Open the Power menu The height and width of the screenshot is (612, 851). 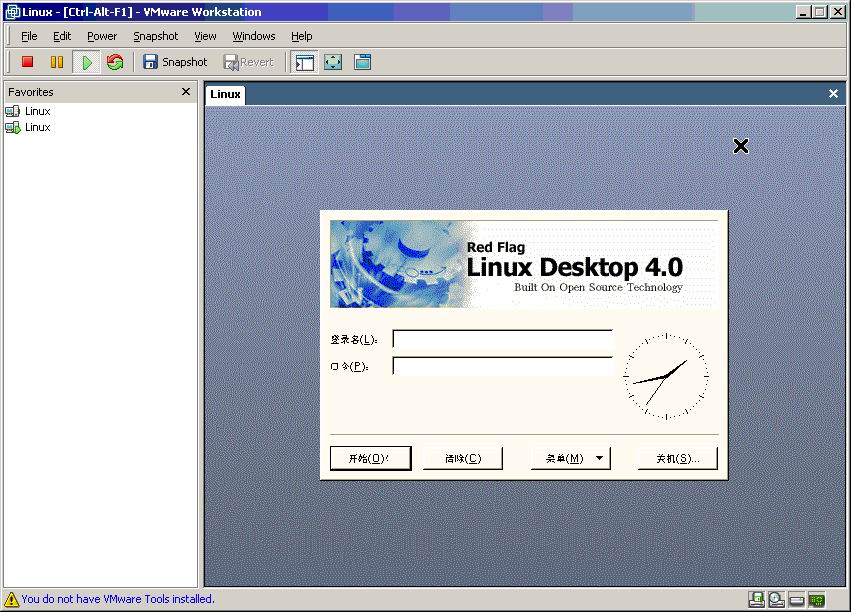click(x=102, y=36)
